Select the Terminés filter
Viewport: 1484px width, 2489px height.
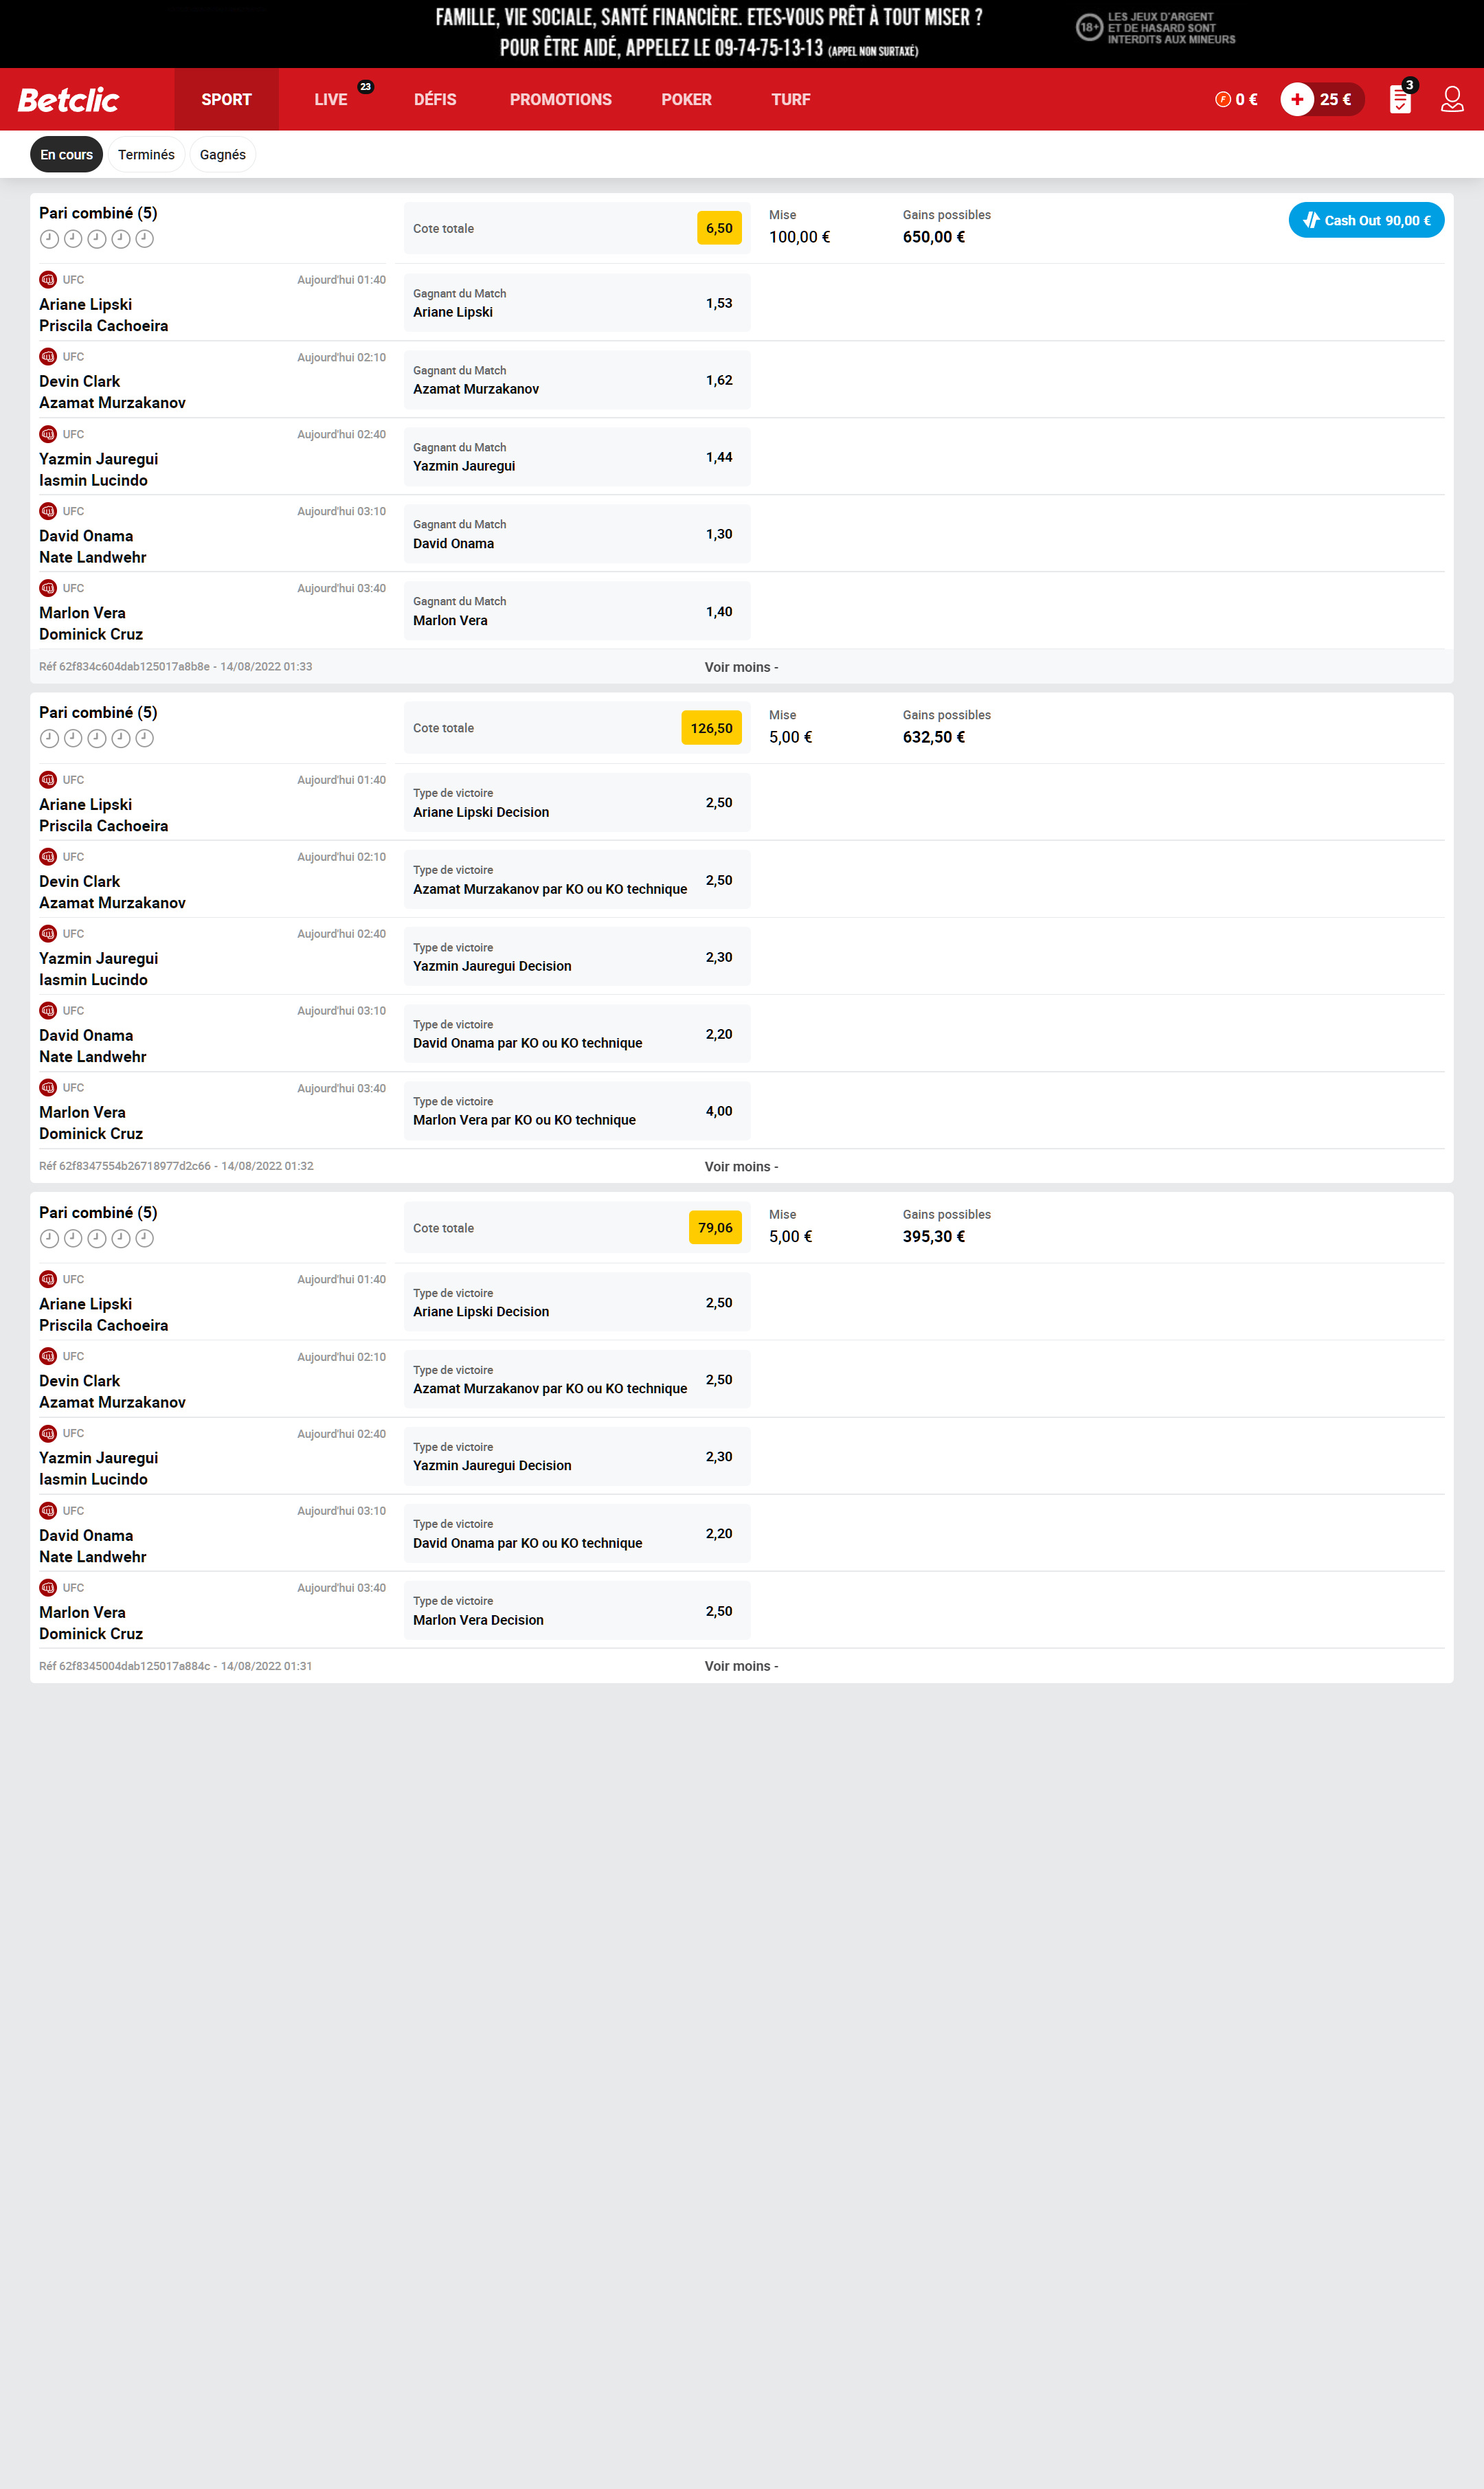coord(146,154)
